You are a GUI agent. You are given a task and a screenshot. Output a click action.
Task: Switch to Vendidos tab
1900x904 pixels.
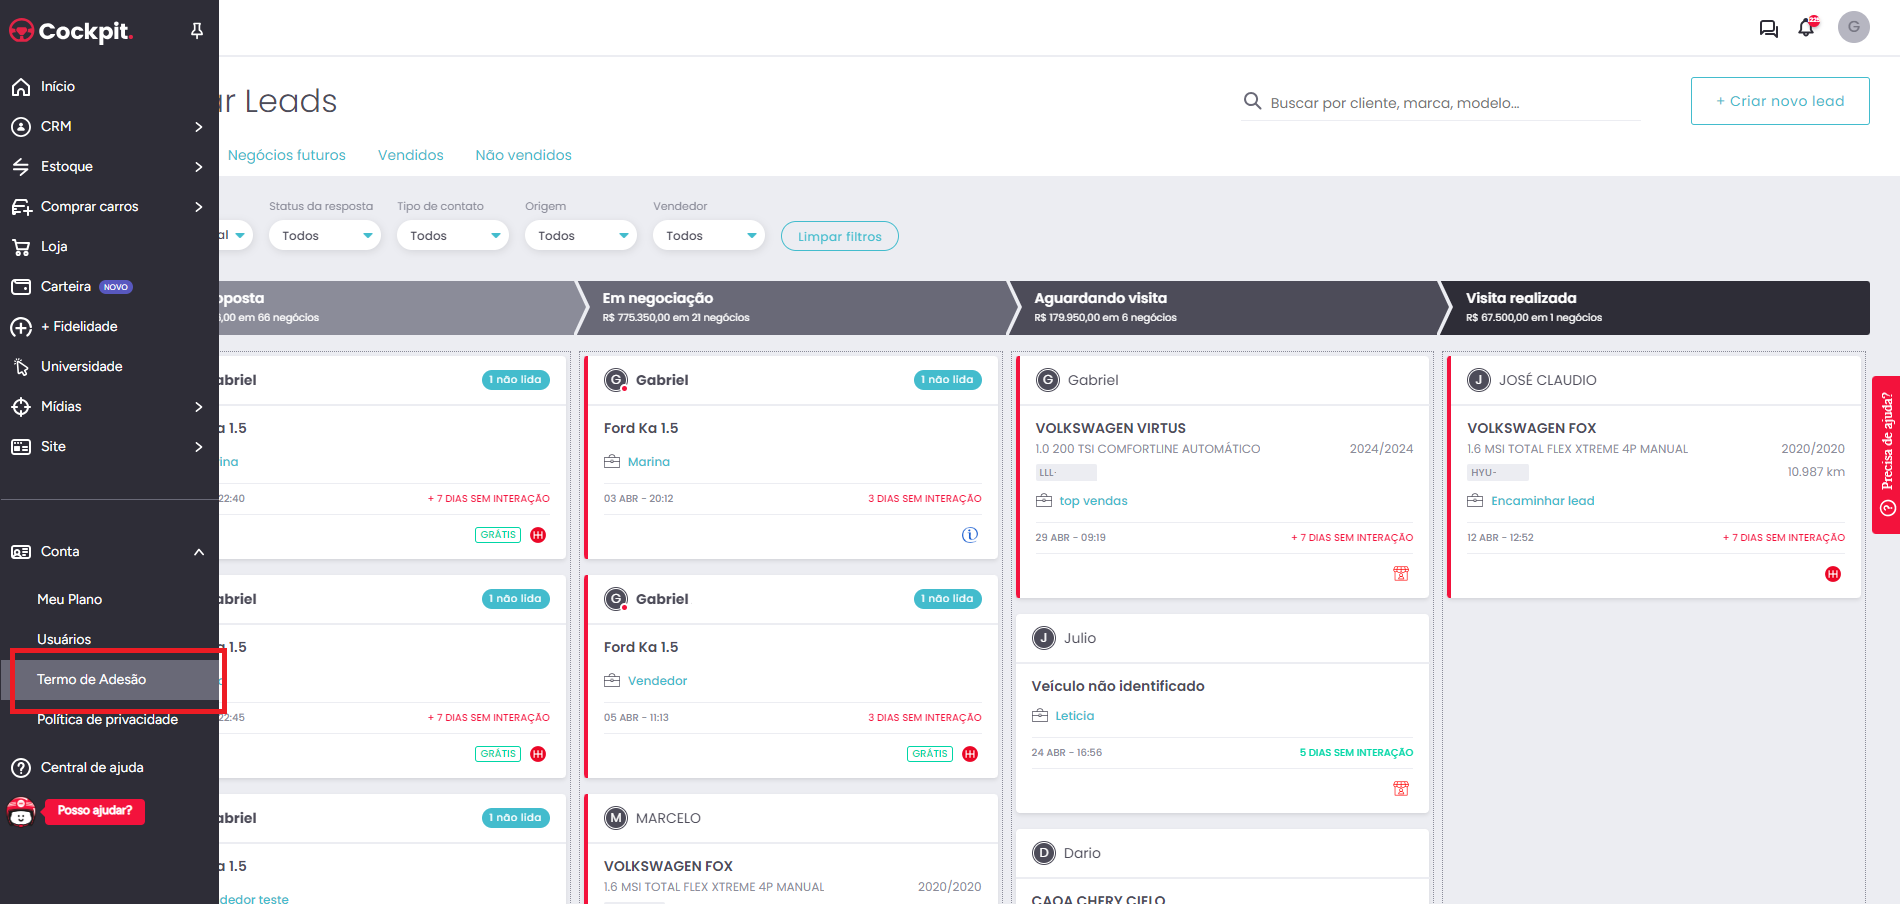[x=411, y=155]
